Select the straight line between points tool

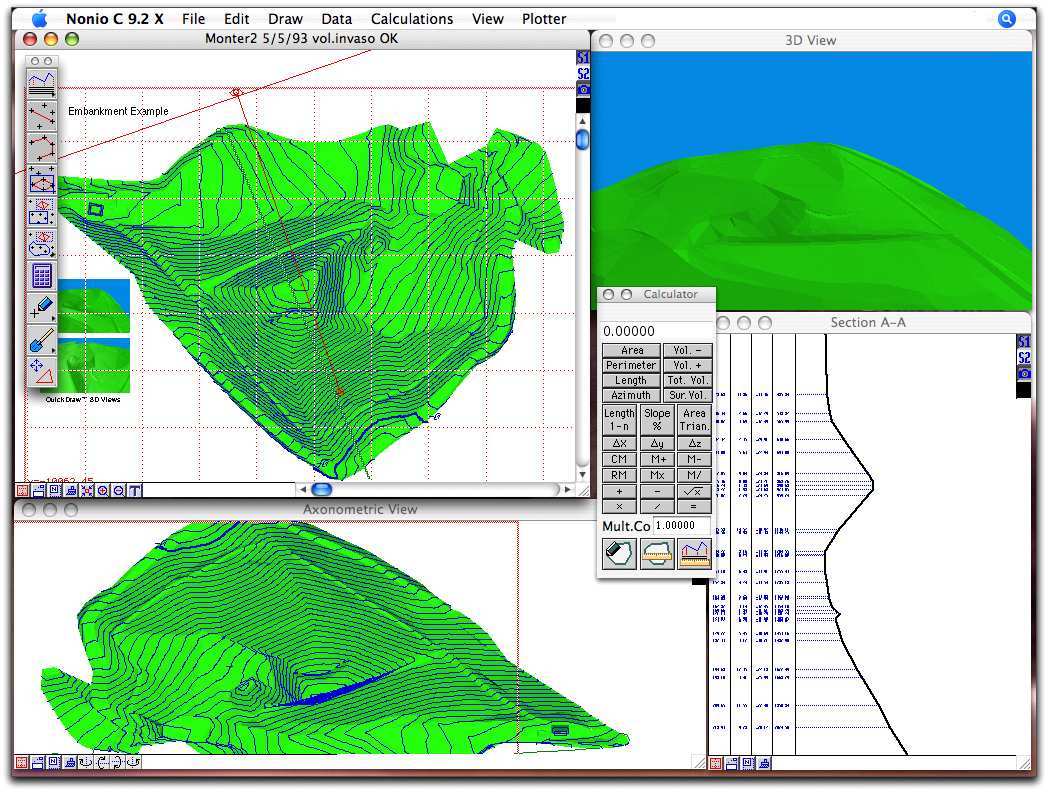41,116
